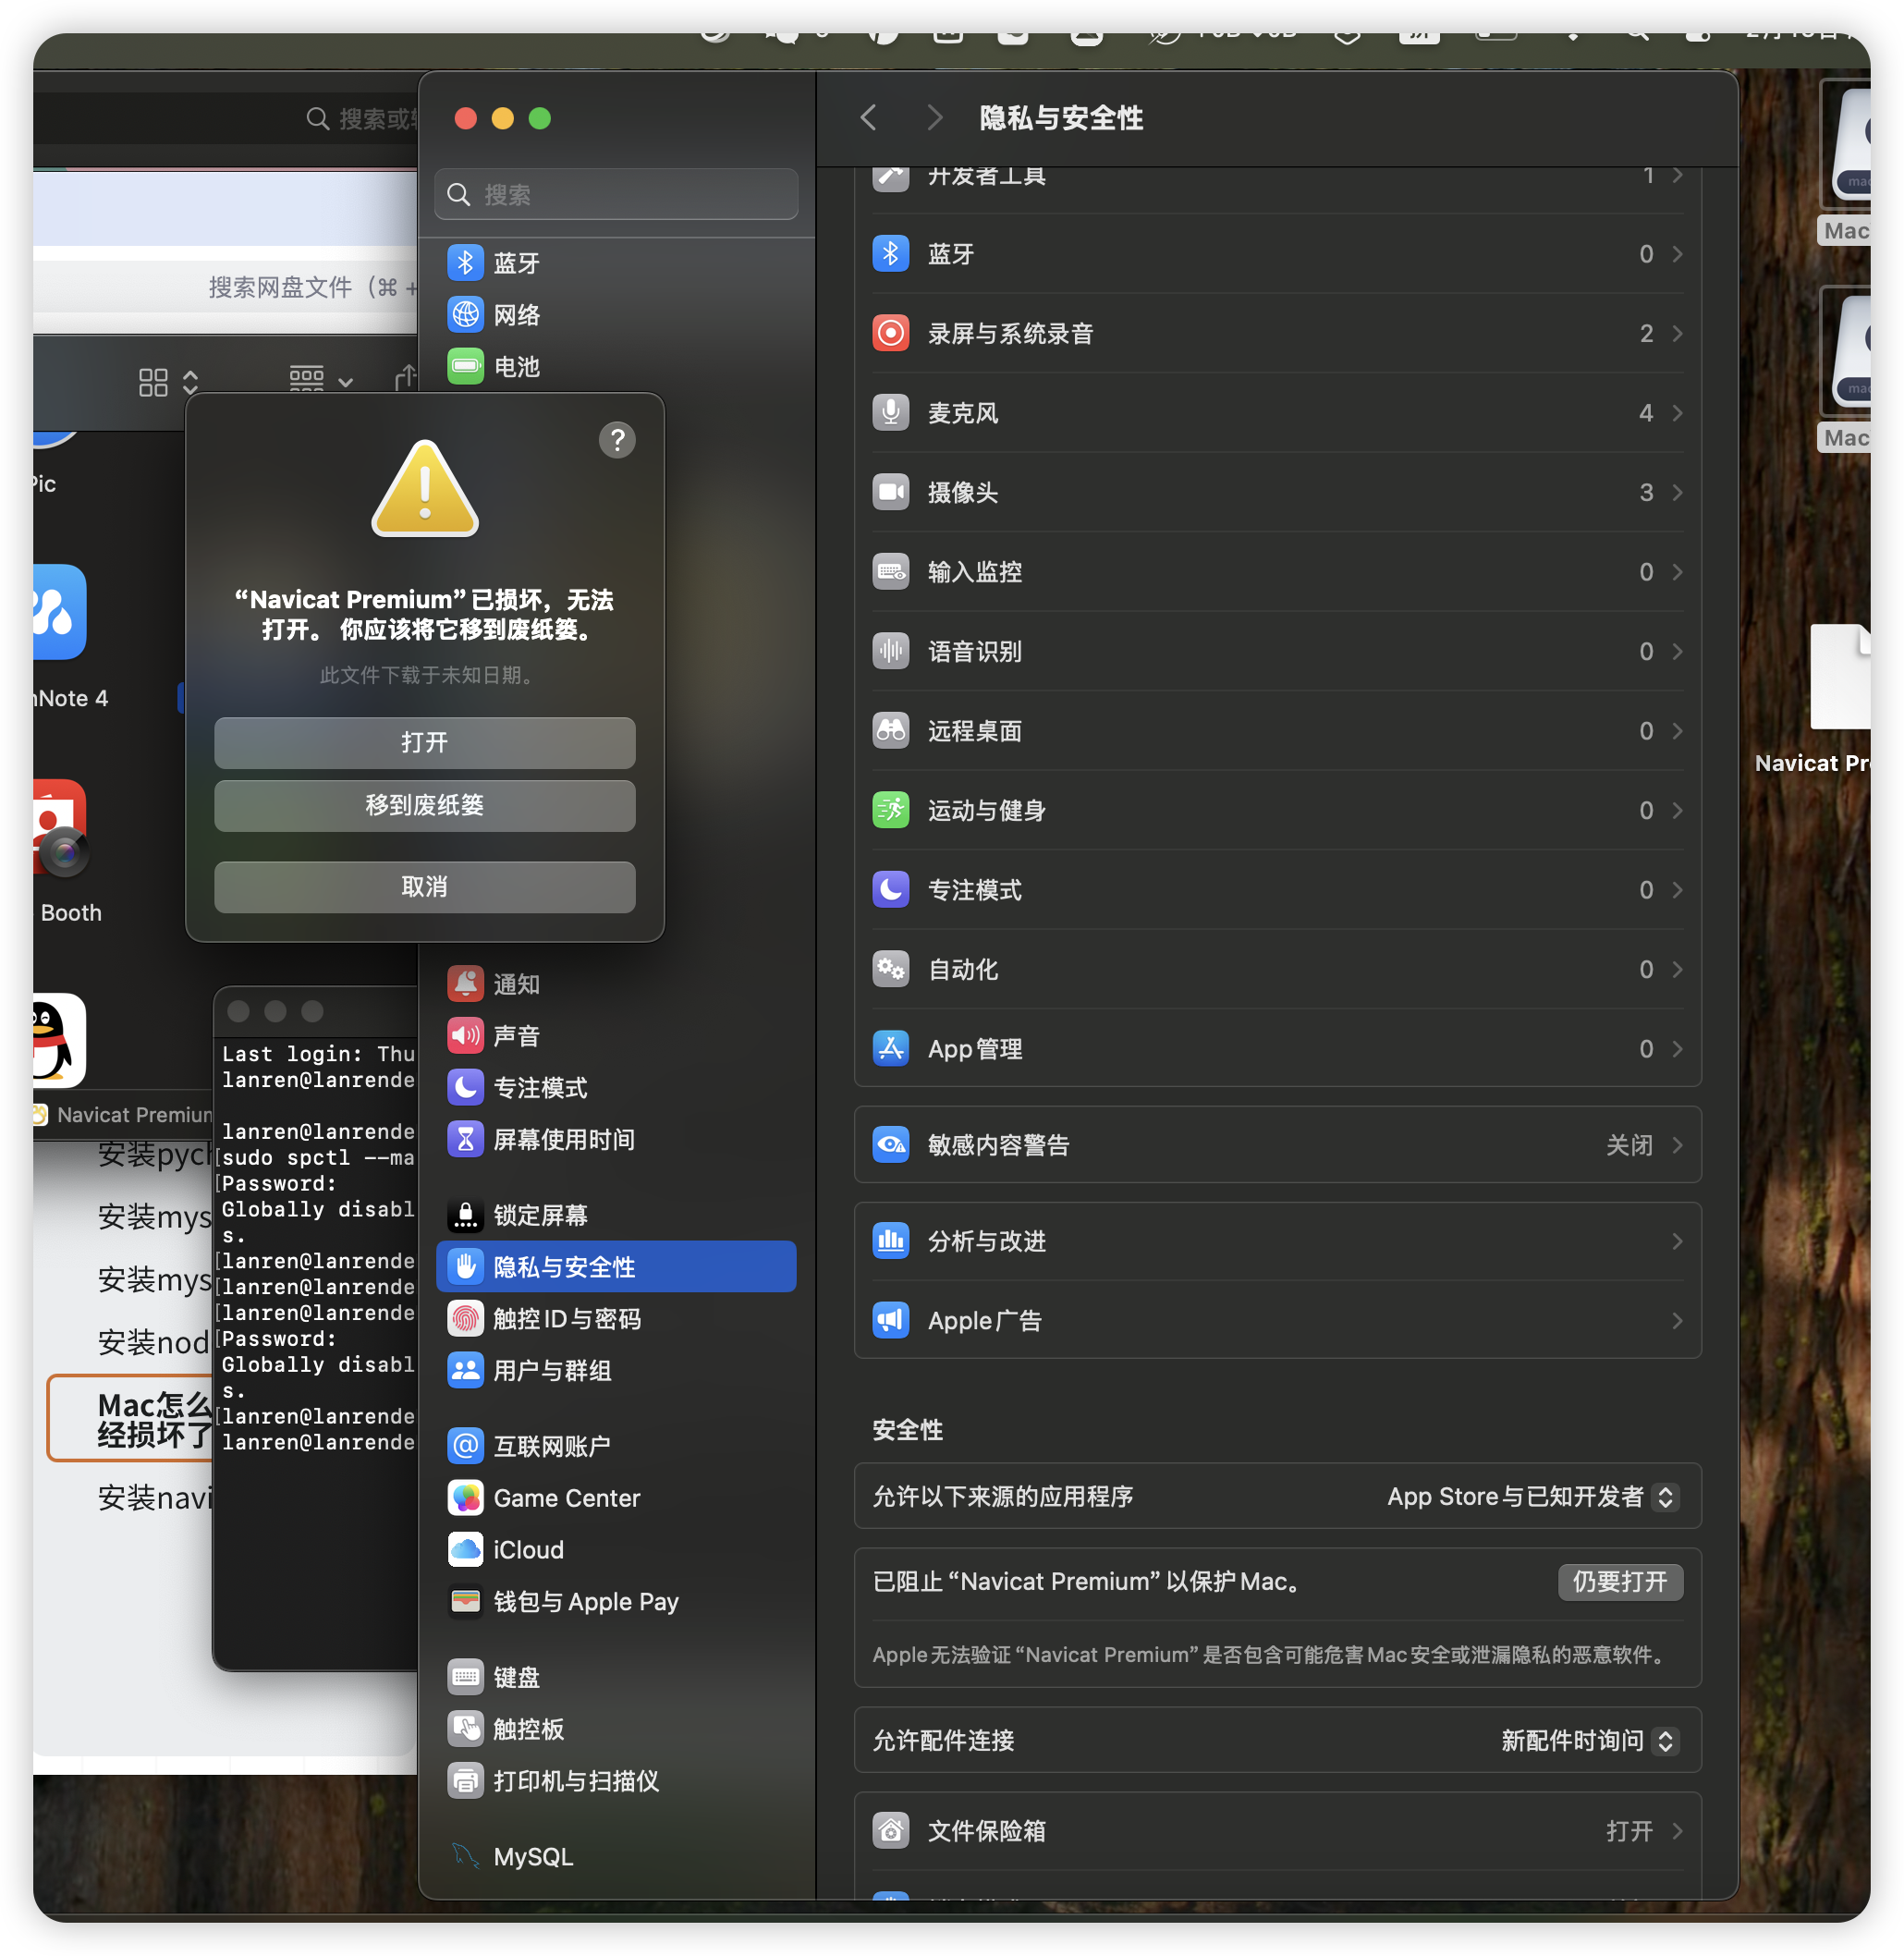
Task: Expand the 摄像头 row chevron
Action: 1677,492
